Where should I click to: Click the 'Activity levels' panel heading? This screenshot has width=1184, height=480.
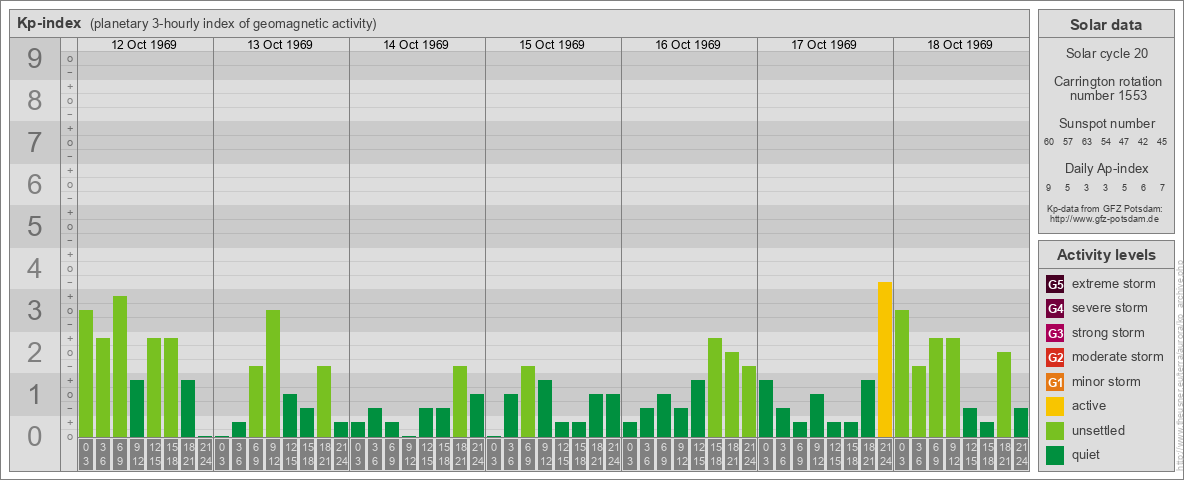click(1105, 255)
